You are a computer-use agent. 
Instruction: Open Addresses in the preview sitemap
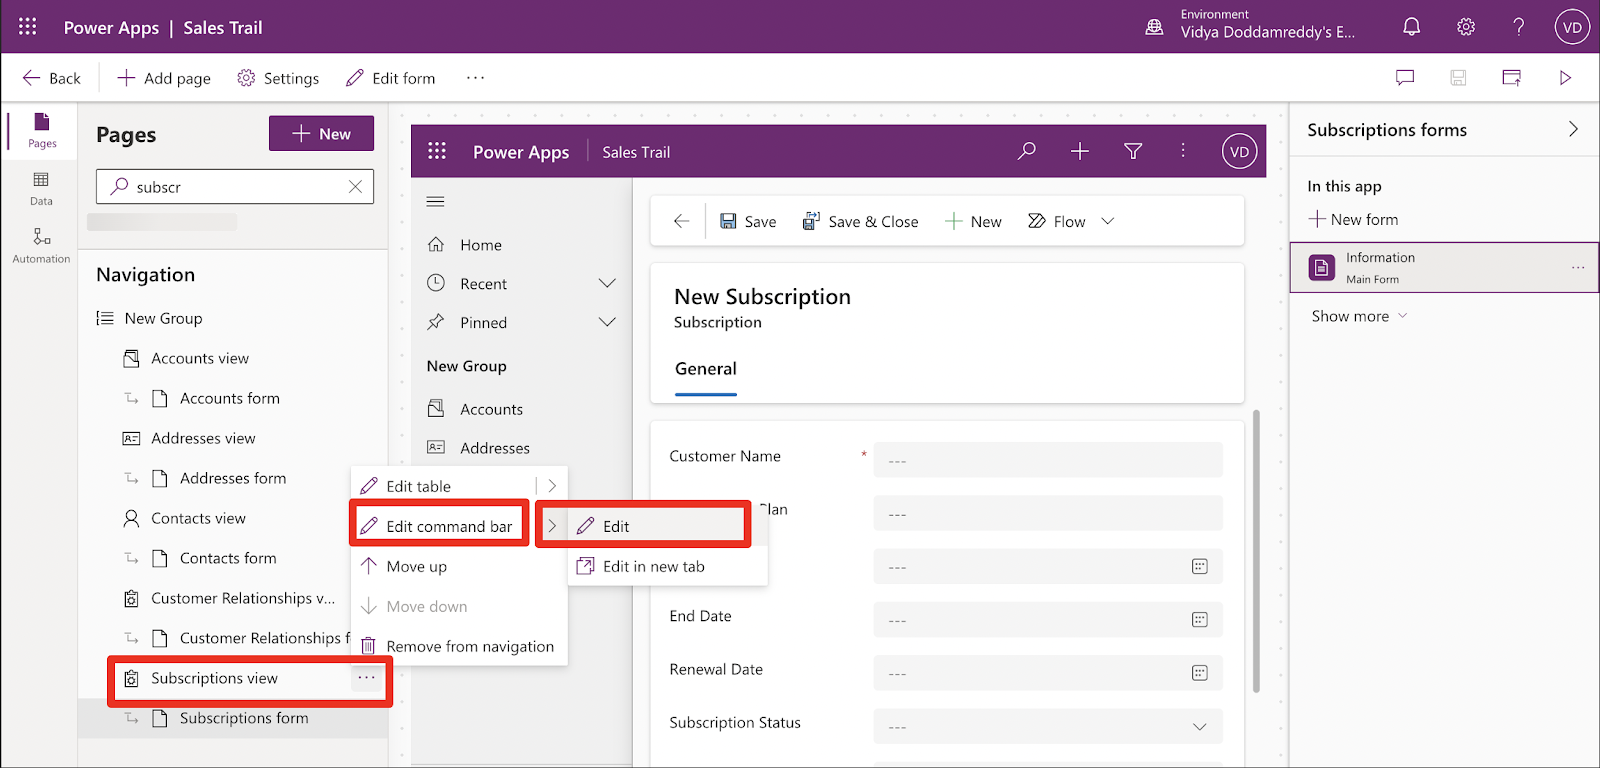pos(495,448)
